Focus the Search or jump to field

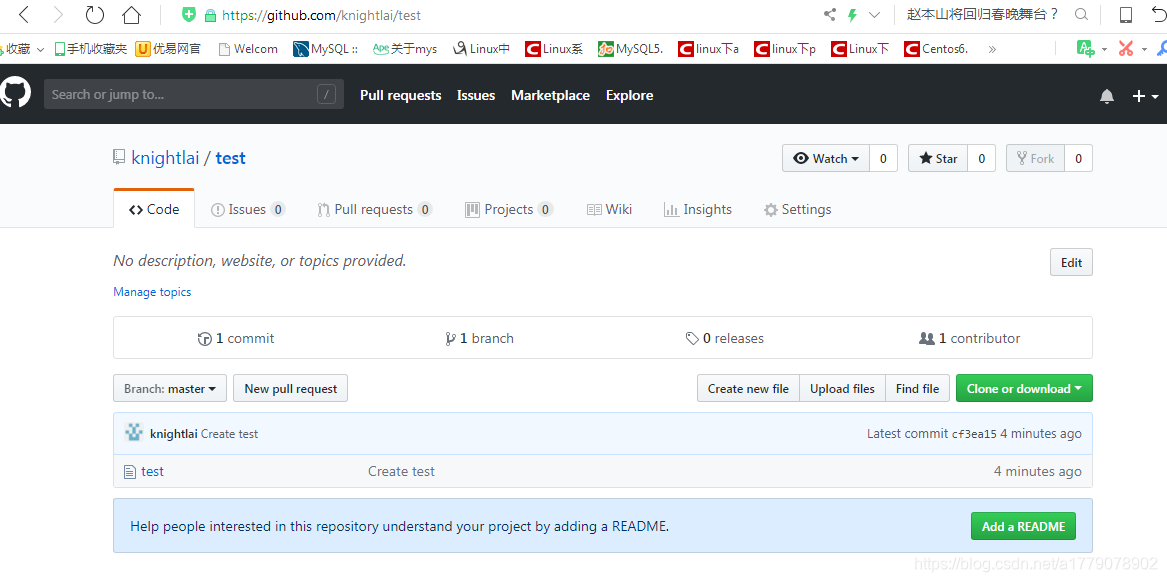(194, 95)
